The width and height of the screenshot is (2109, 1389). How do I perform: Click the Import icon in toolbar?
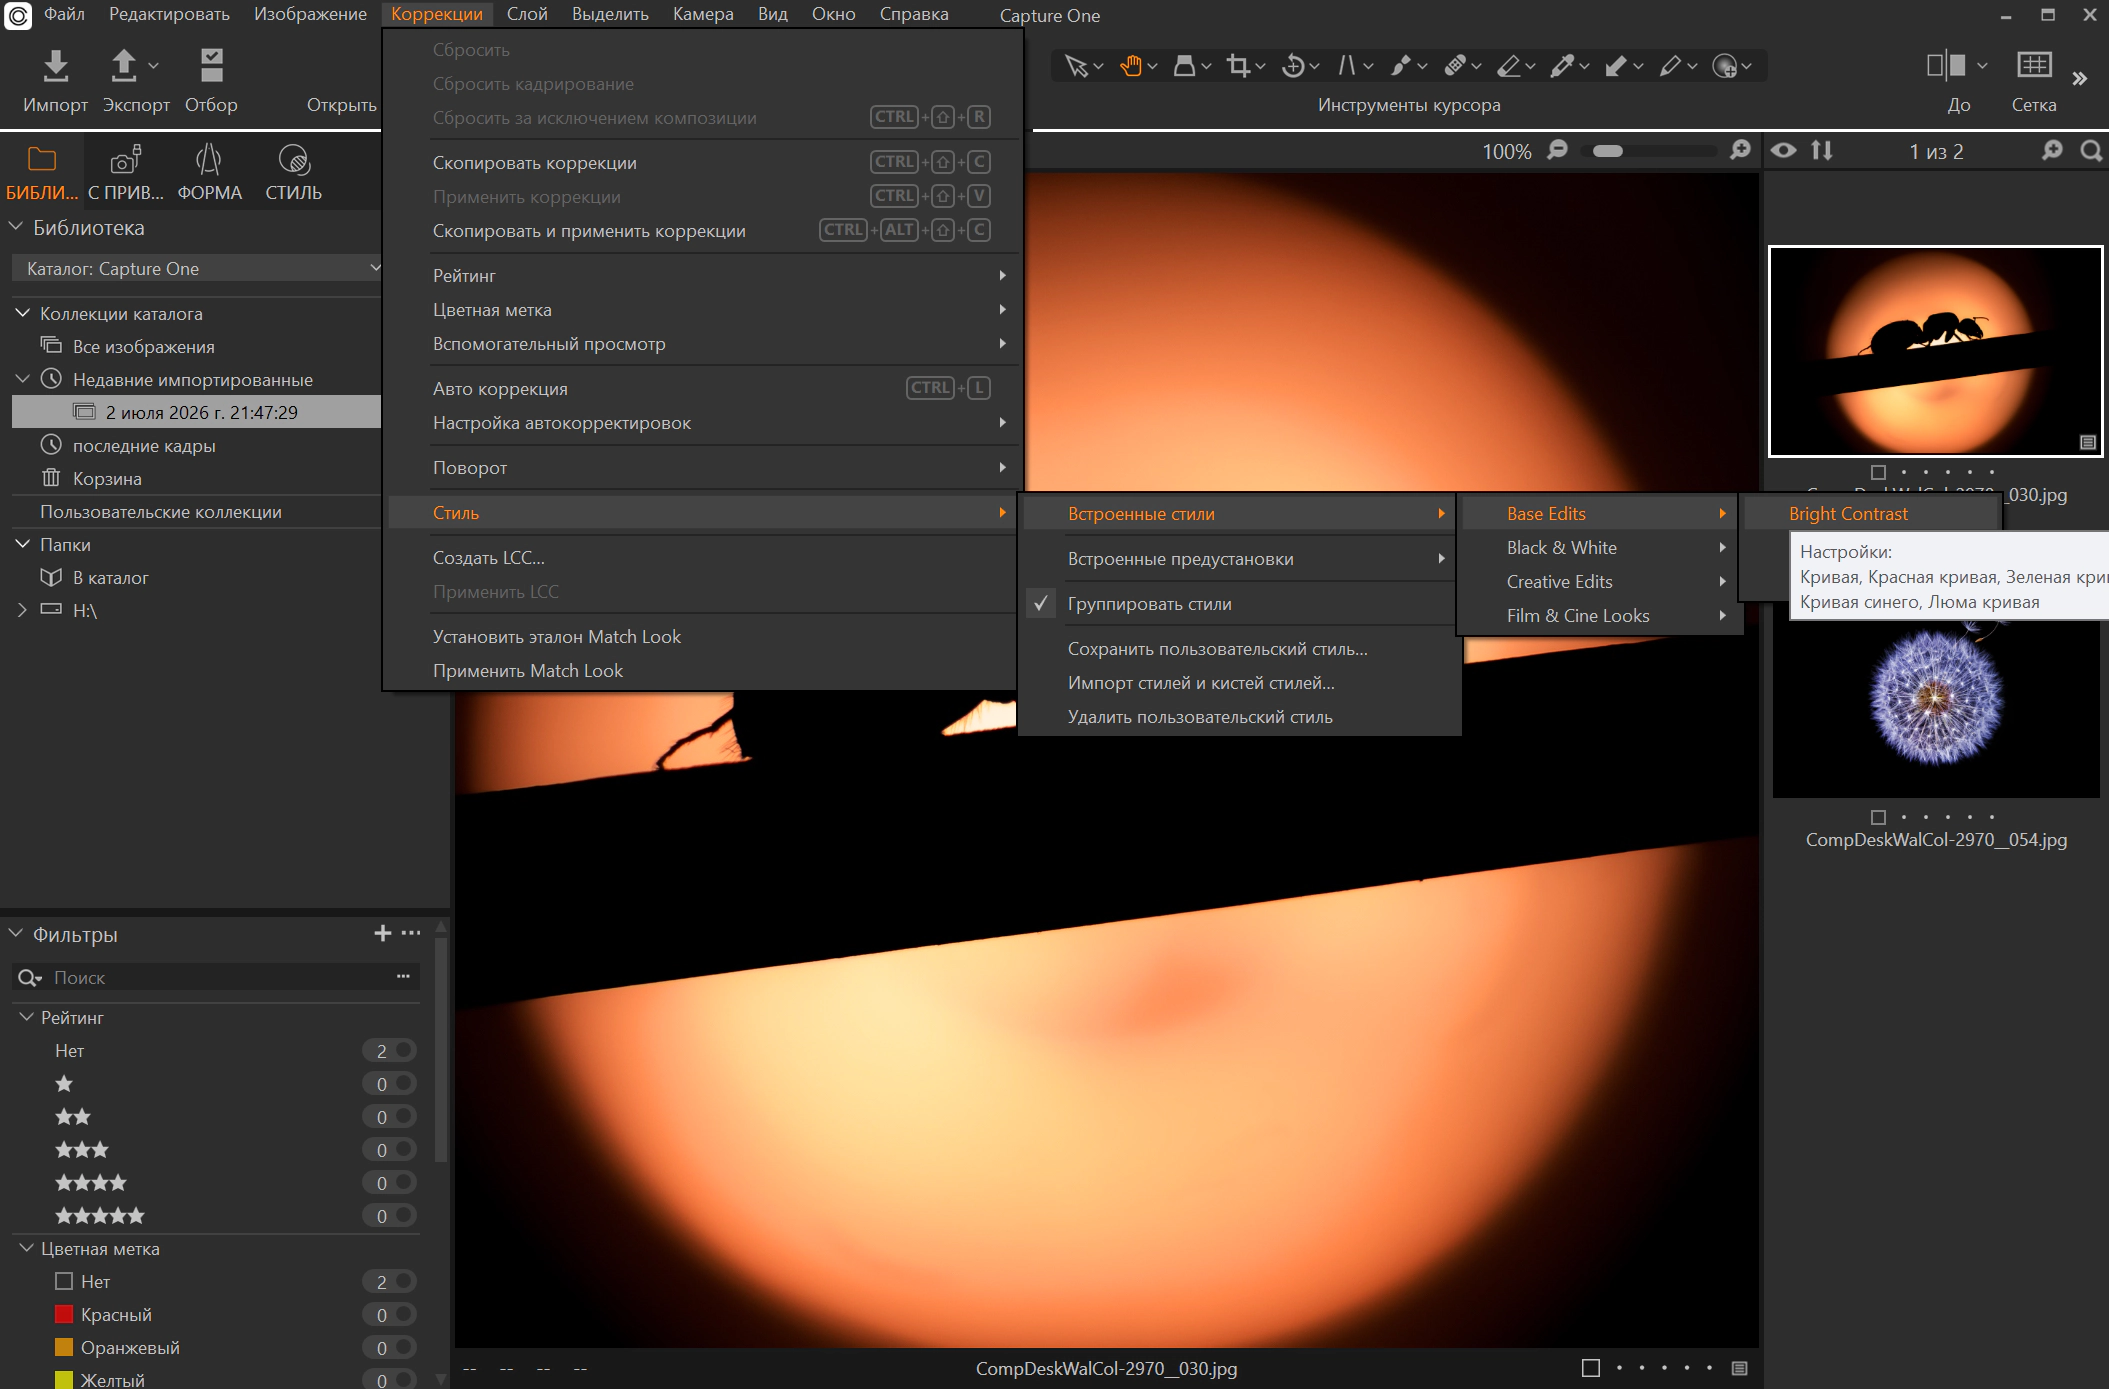(56, 66)
